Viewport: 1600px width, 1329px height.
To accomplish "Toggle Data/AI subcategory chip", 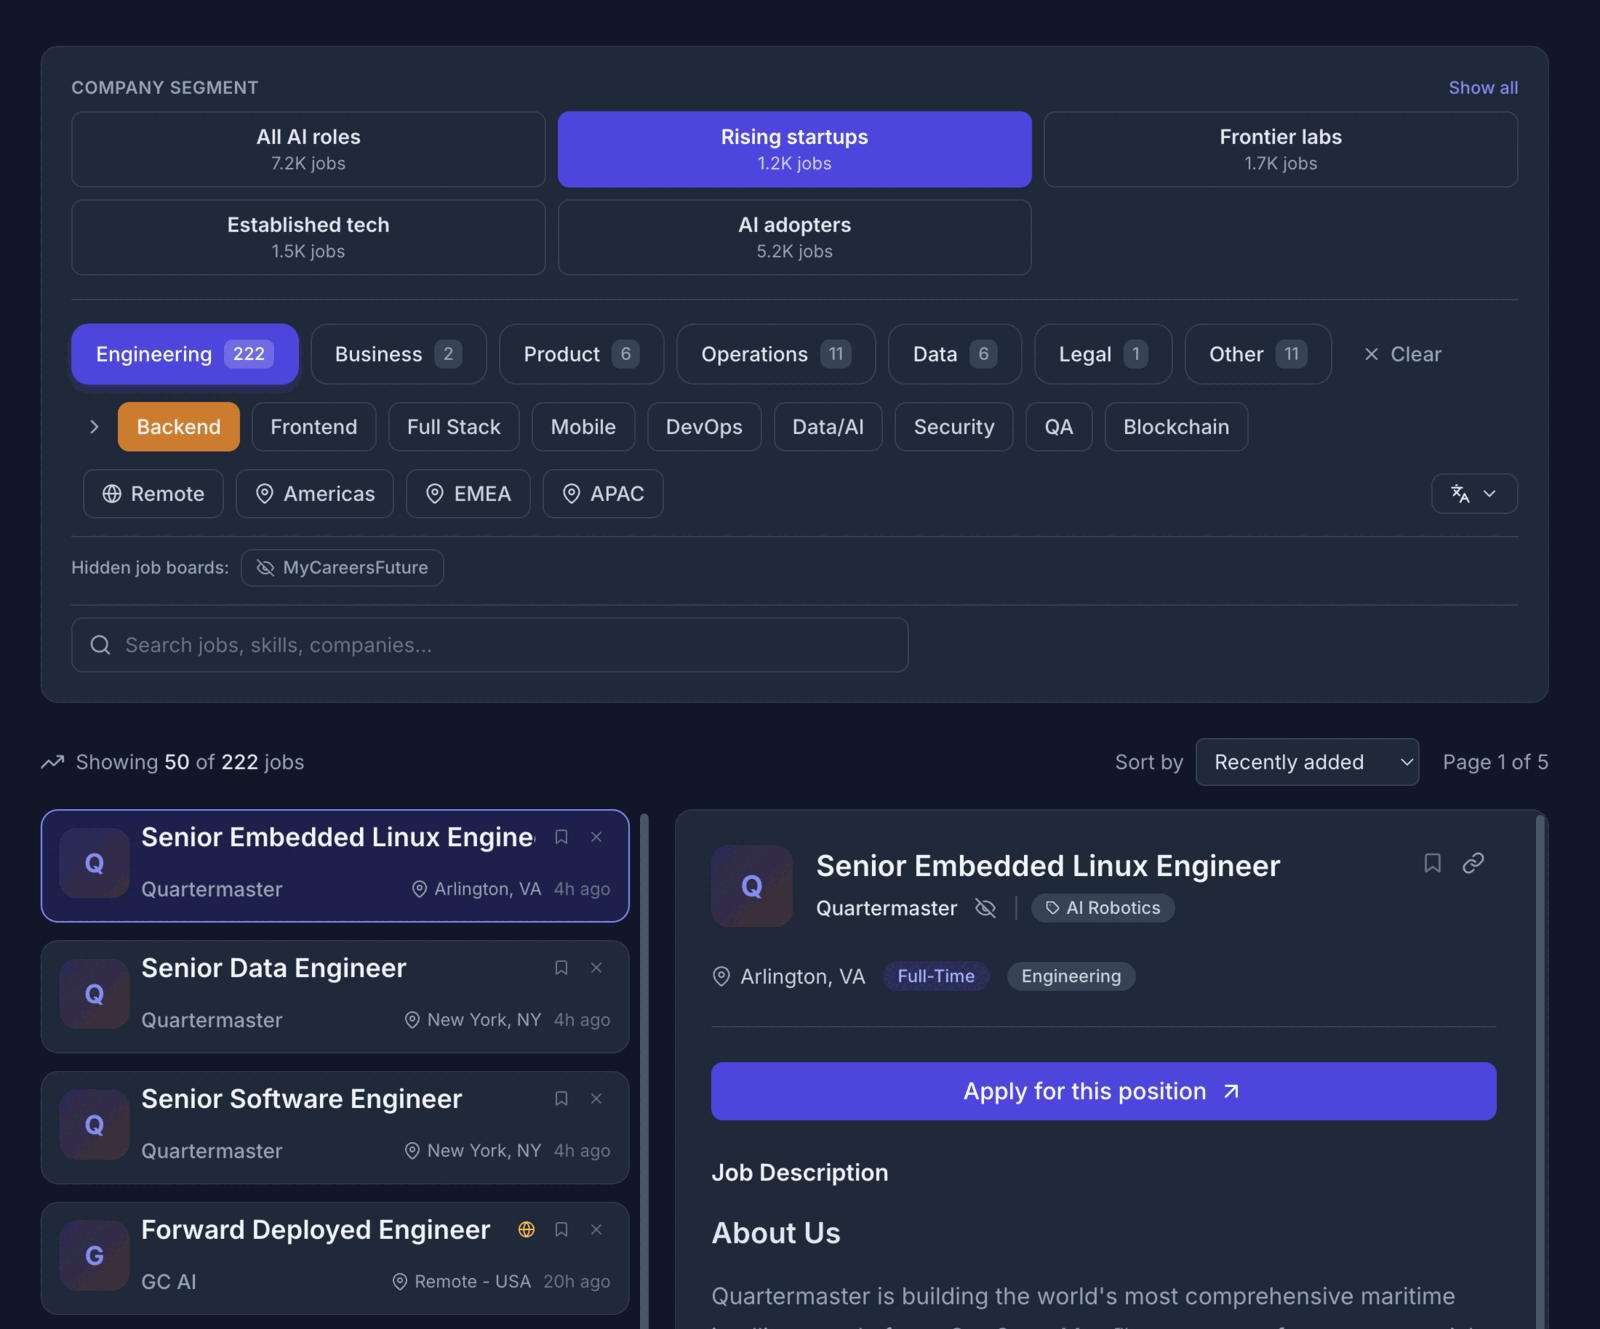I will (828, 427).
